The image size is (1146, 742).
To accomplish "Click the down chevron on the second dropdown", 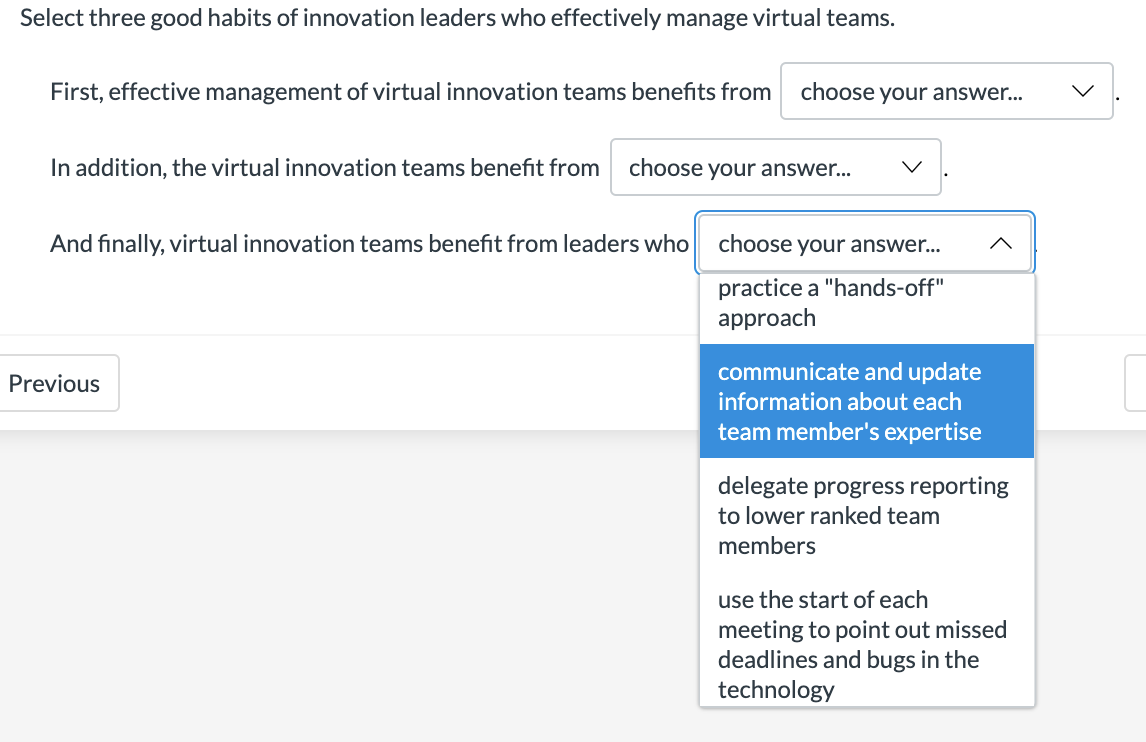I will pos(911,167).
